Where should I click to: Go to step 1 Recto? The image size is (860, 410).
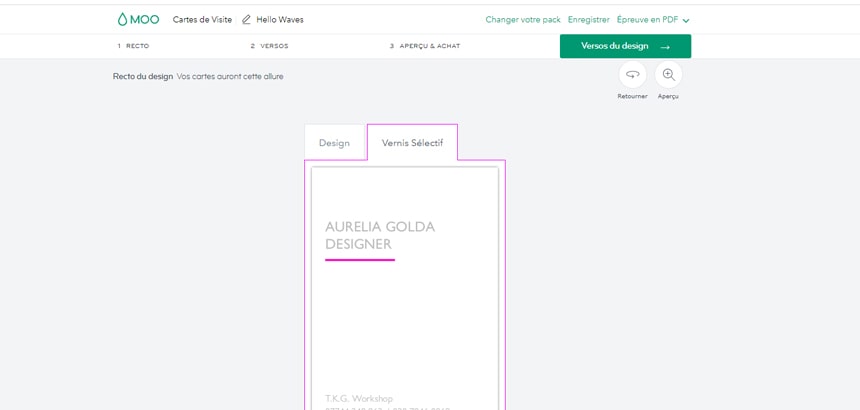(133, 46)
